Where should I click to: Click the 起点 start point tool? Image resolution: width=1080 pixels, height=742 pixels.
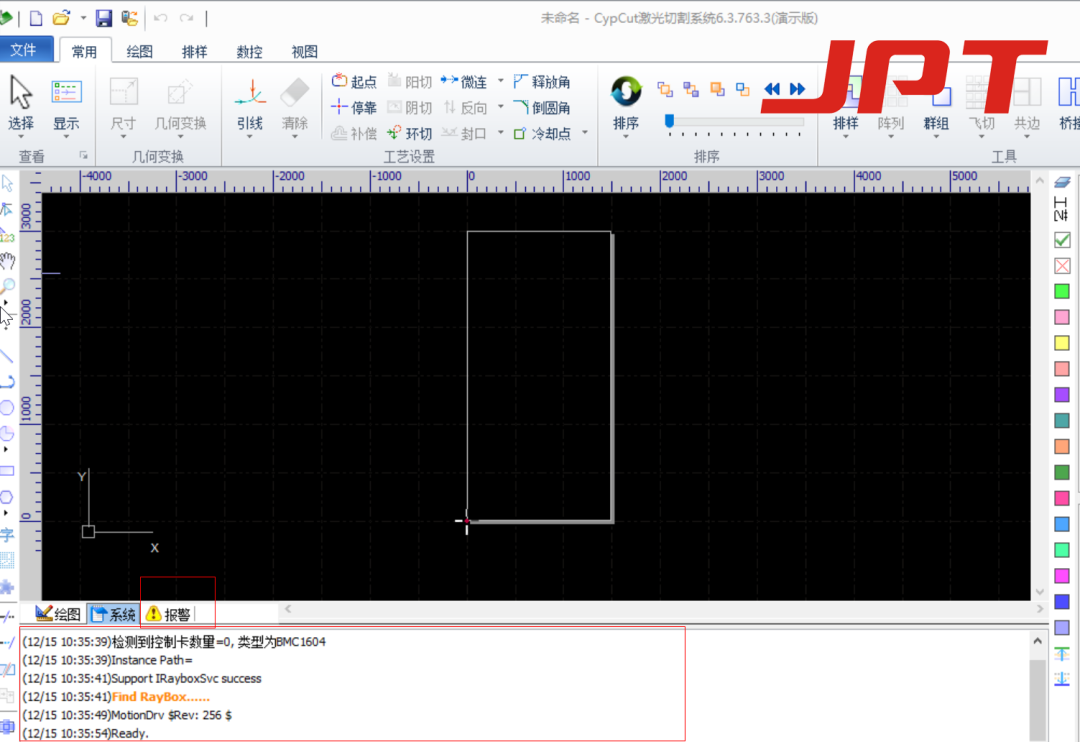coord(354,82)
